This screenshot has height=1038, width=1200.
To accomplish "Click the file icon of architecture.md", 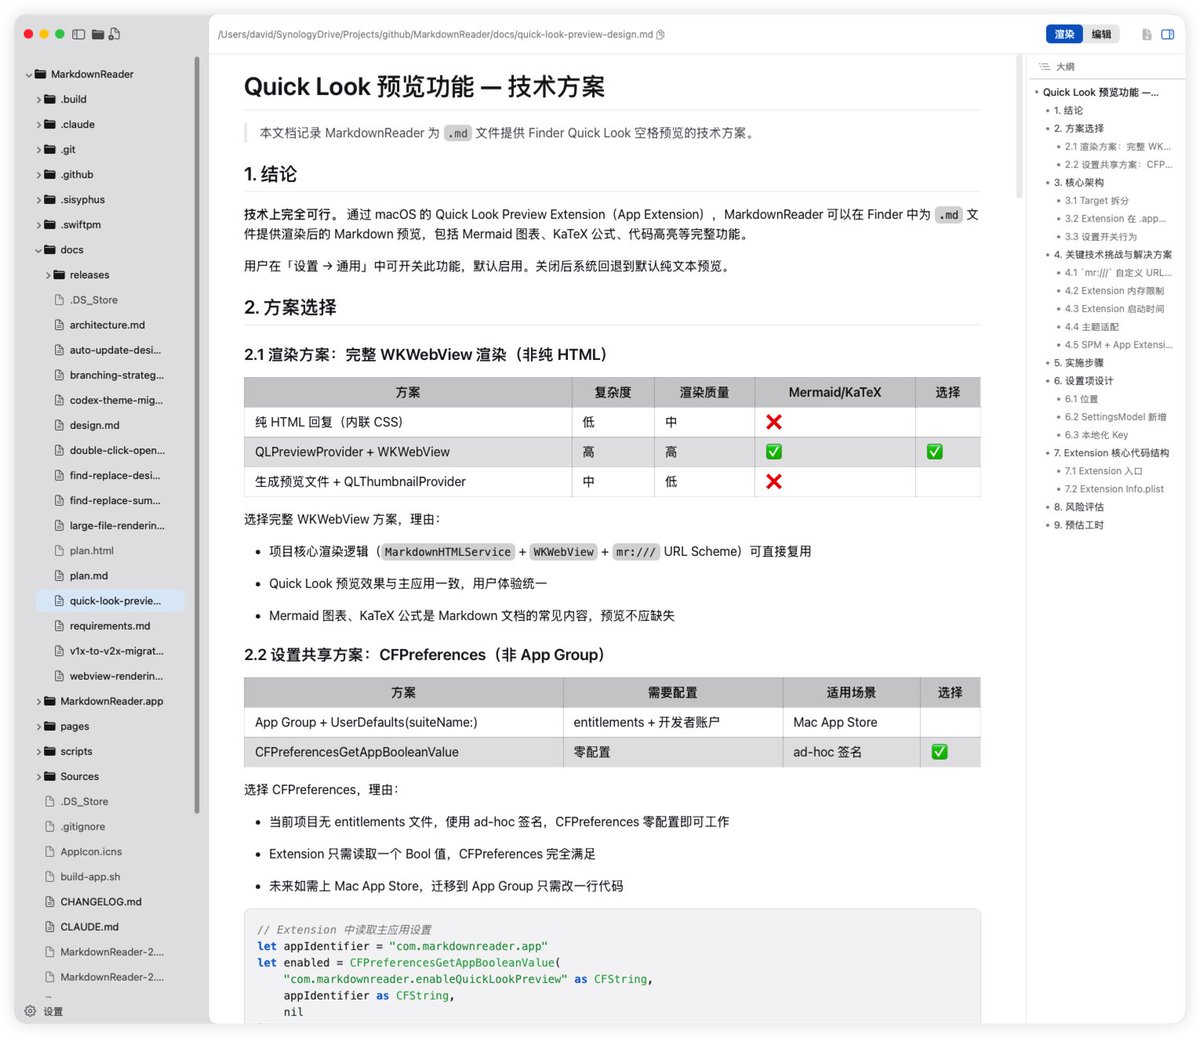I will [x=59, y=325].
